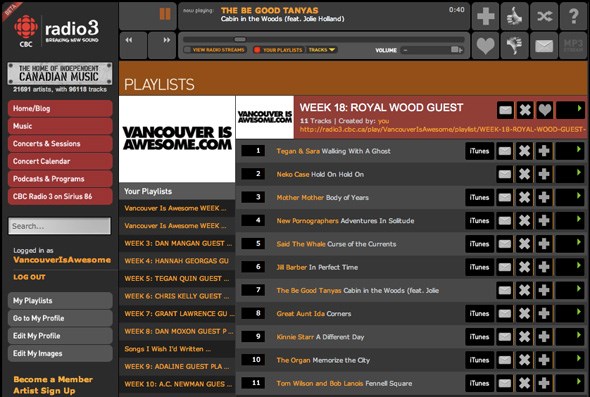Open Home/Blog navigation item
This screenshot has height=397, width=590.
click(60, 108)
